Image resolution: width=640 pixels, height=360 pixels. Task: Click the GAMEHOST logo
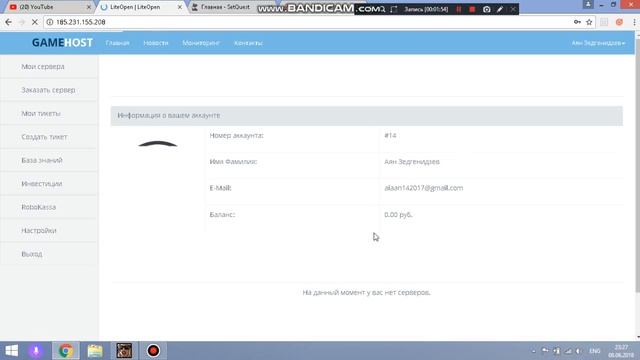(x=62, y=43)
